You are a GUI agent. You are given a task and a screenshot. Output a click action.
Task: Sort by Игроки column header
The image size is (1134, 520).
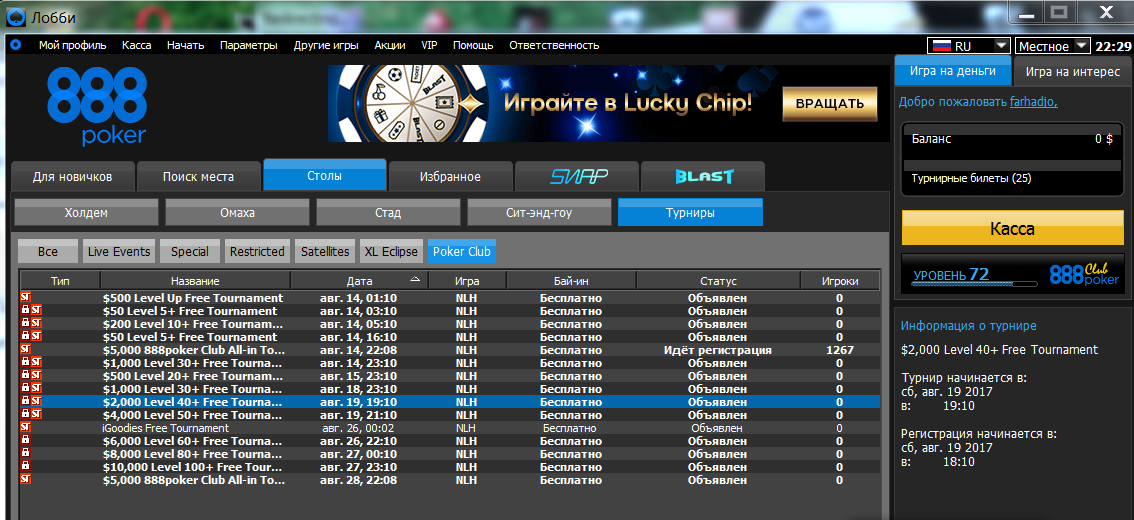click(840, 281)
